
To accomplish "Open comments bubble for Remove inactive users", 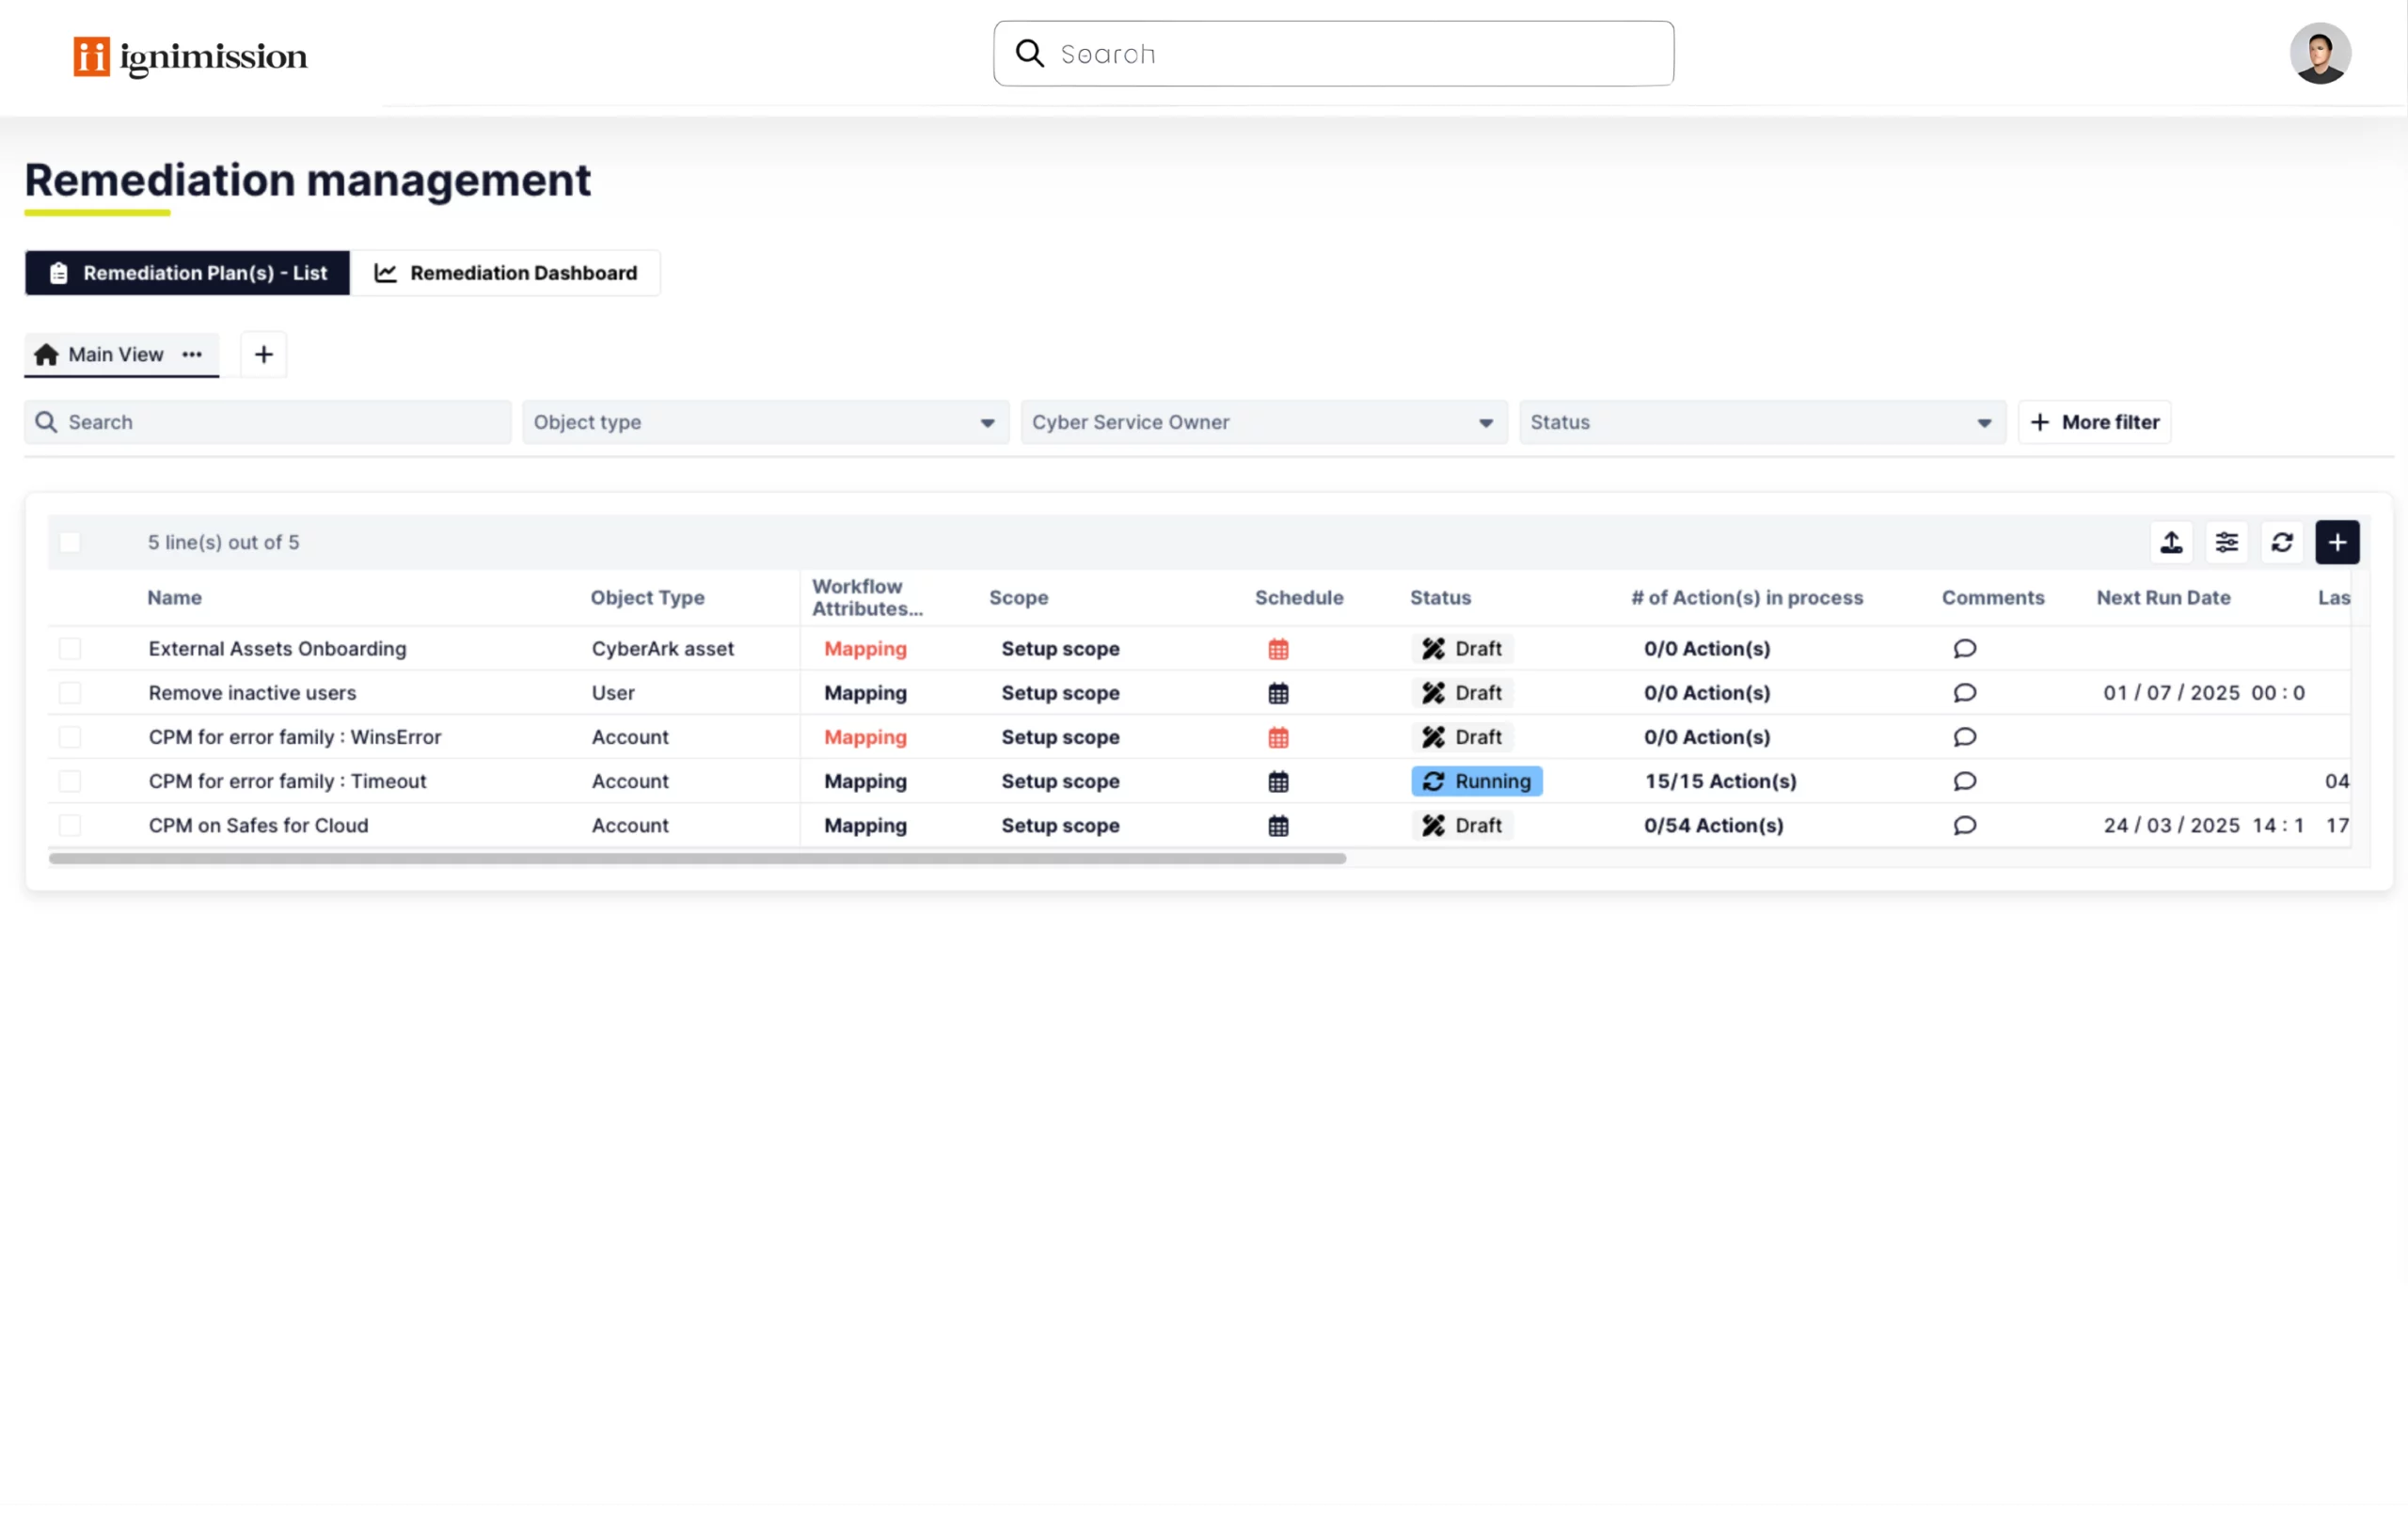I will (1964, 693).
